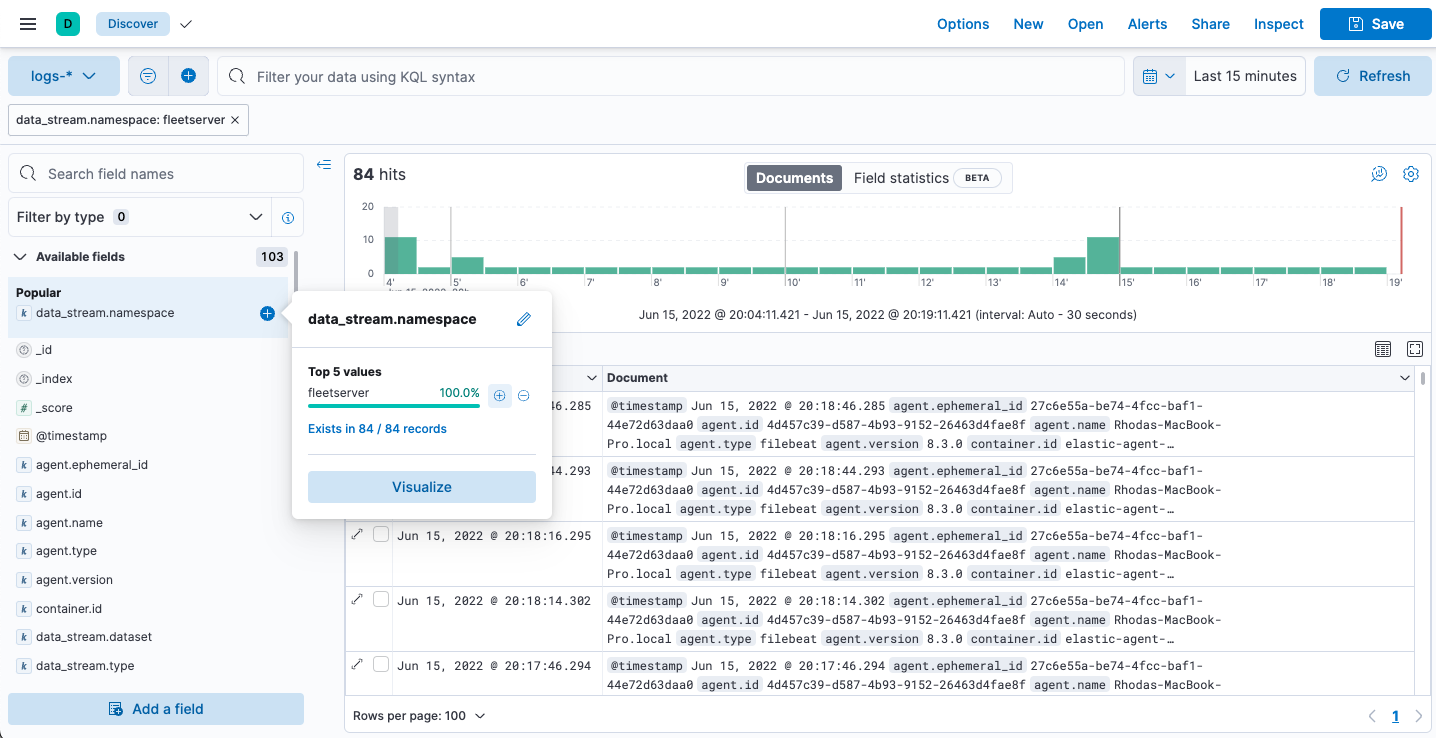Open the histogram chart options gear
Screen dimensions: 1436x738
point(1411,173)
